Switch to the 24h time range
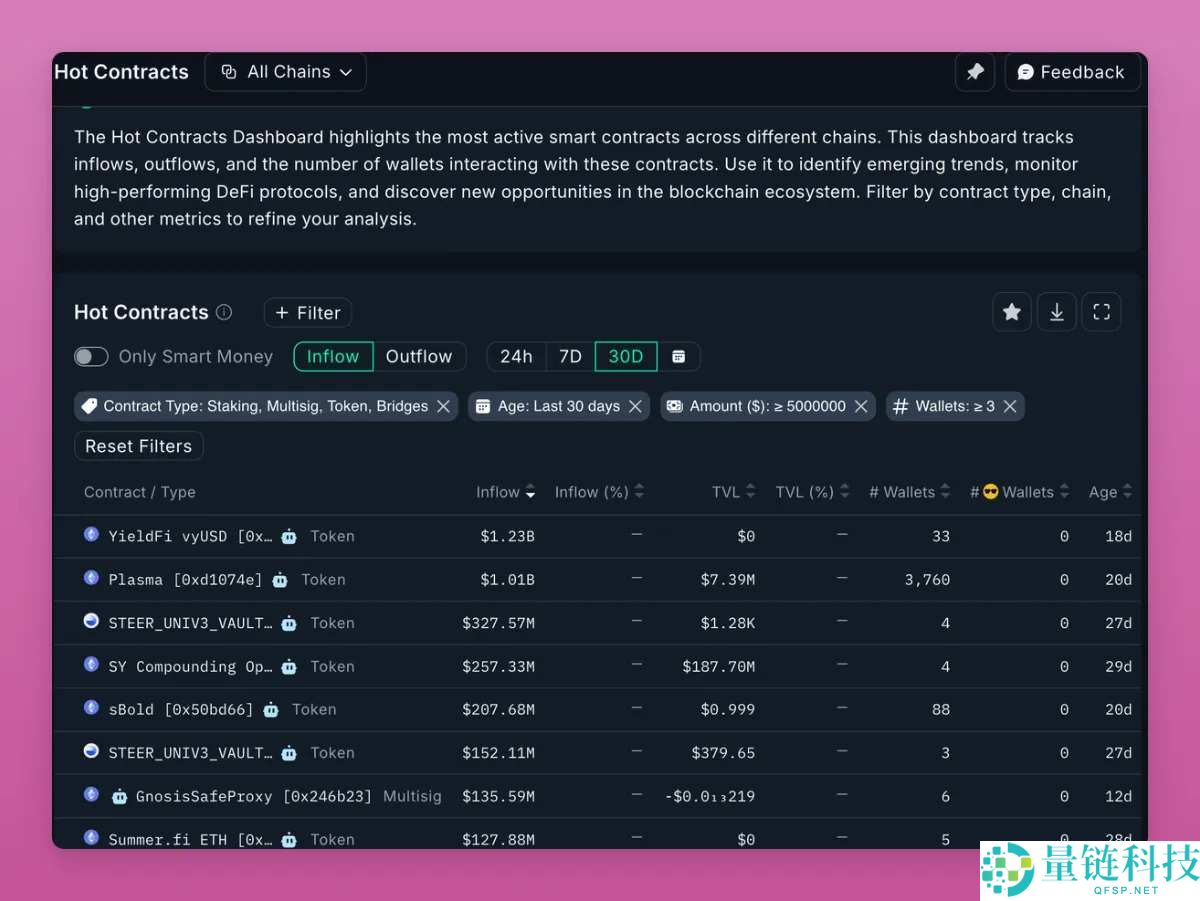This screenshot has width=1200, height=901. (x=516, y=357)
